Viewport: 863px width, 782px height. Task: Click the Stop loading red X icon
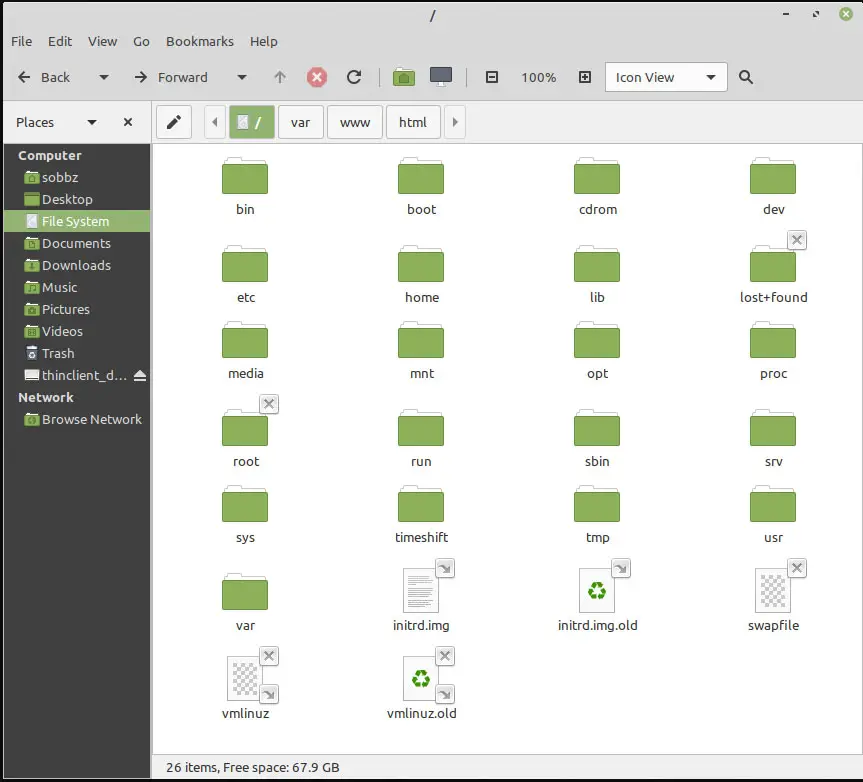[316, 77]
